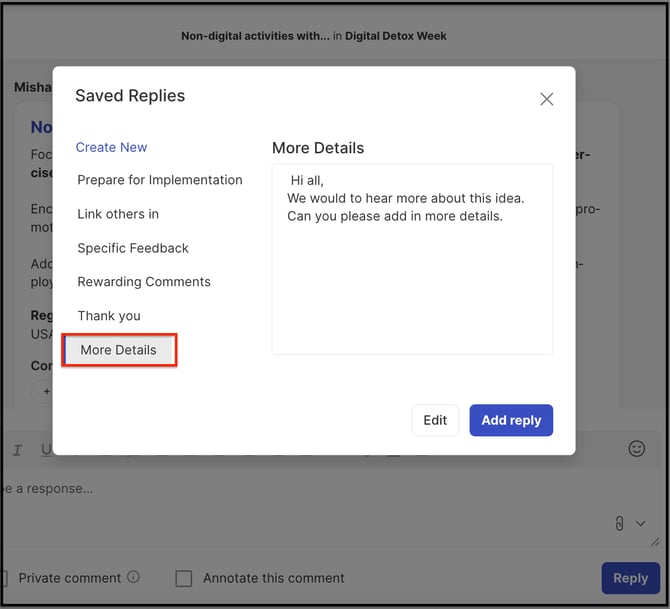Select the More Details saved reply
The height and width of the screenshot is (609, 670).
[x=119, y=350]
